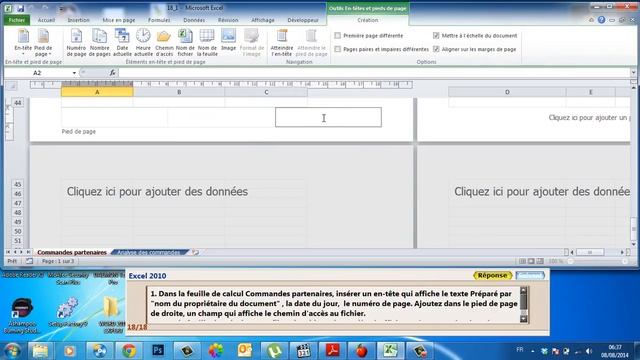Open Adobe Reader from the taskbar
Screen dimensions: 640x360
[332, 350]
